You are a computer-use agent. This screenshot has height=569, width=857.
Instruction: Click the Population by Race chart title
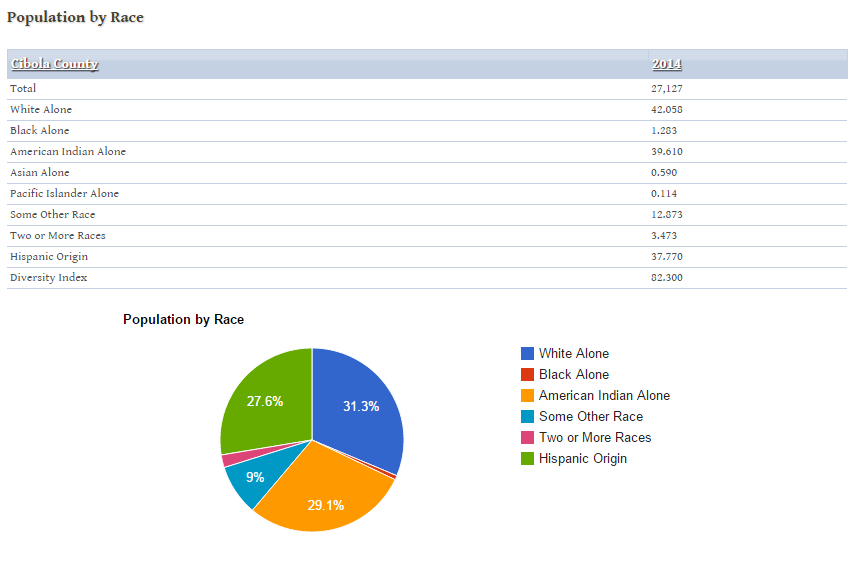click(183, 319)
